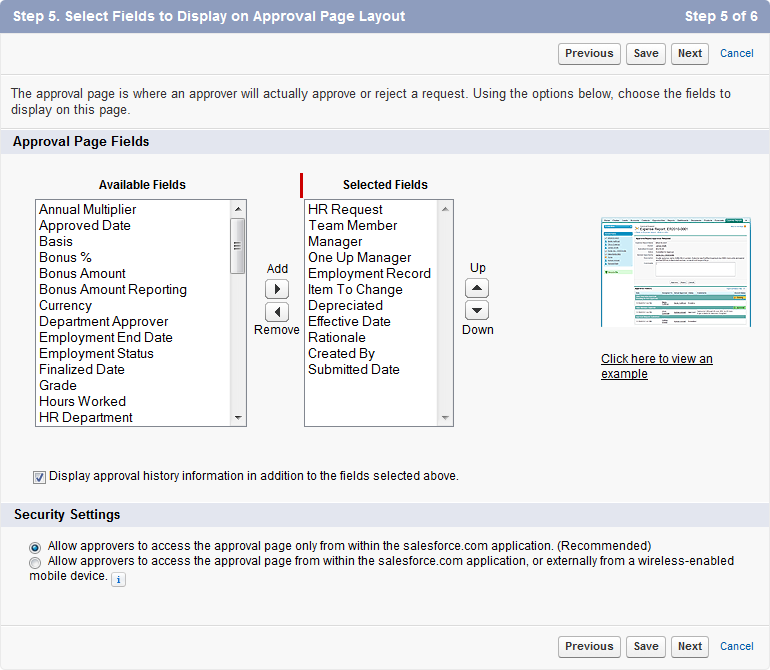Select salesforce.com application only radio option
The image size is (770, 670).
pyautogui.click(x=36, y=547)
